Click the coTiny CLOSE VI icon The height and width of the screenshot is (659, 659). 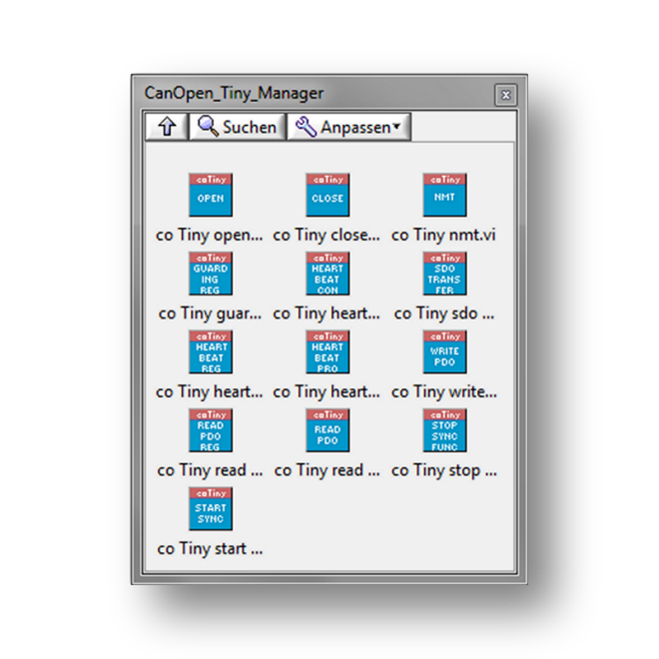pyautogui.click(x=327, y=194)
